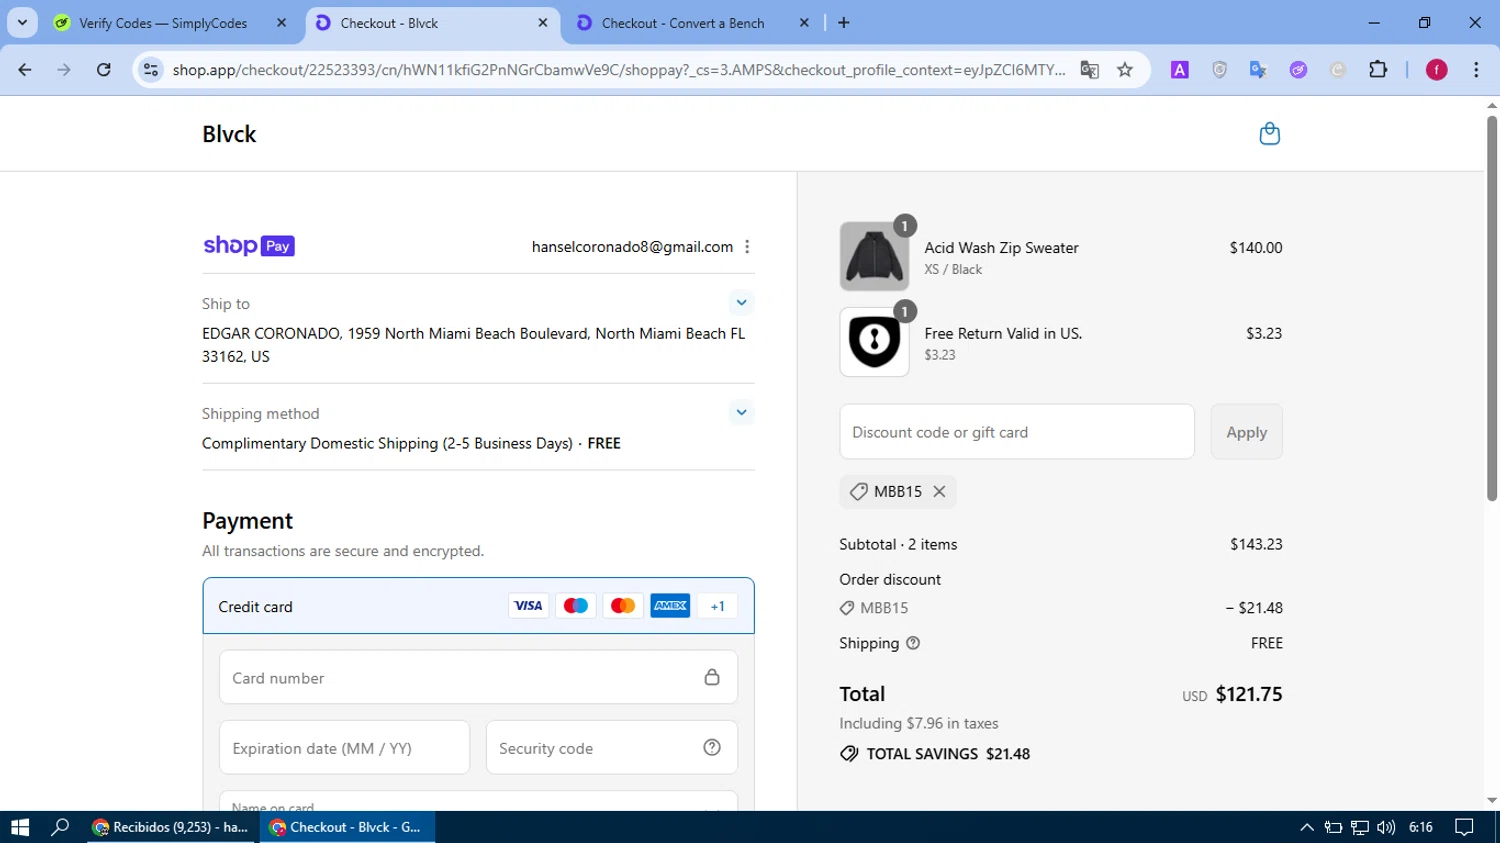
Task: Click the Visa card icon
Action: (528, 606)
